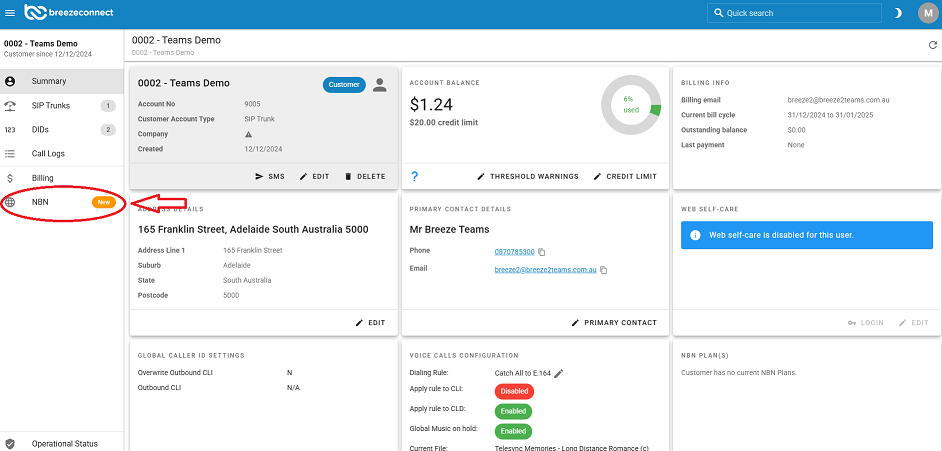Click the Operational Status shield icon
This screenshot has height=451, width=942.
(x=10, y=444)
